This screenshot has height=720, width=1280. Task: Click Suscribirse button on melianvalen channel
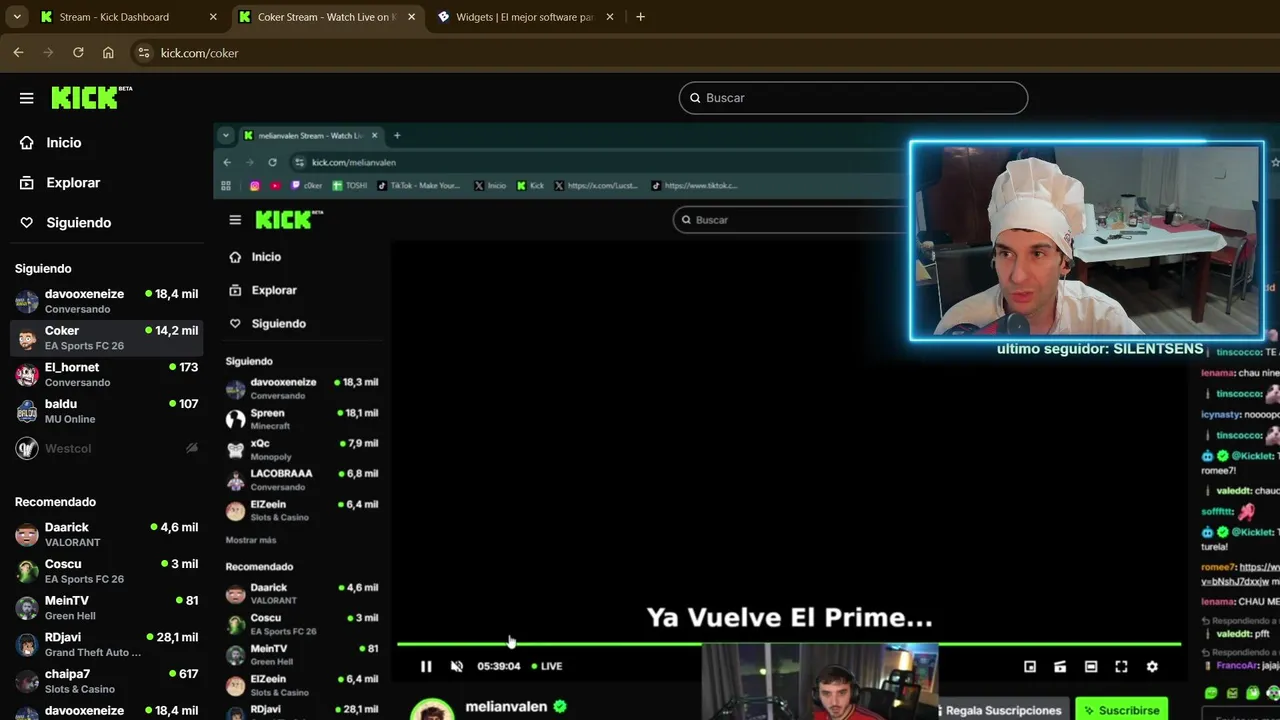coord(1121,710)
